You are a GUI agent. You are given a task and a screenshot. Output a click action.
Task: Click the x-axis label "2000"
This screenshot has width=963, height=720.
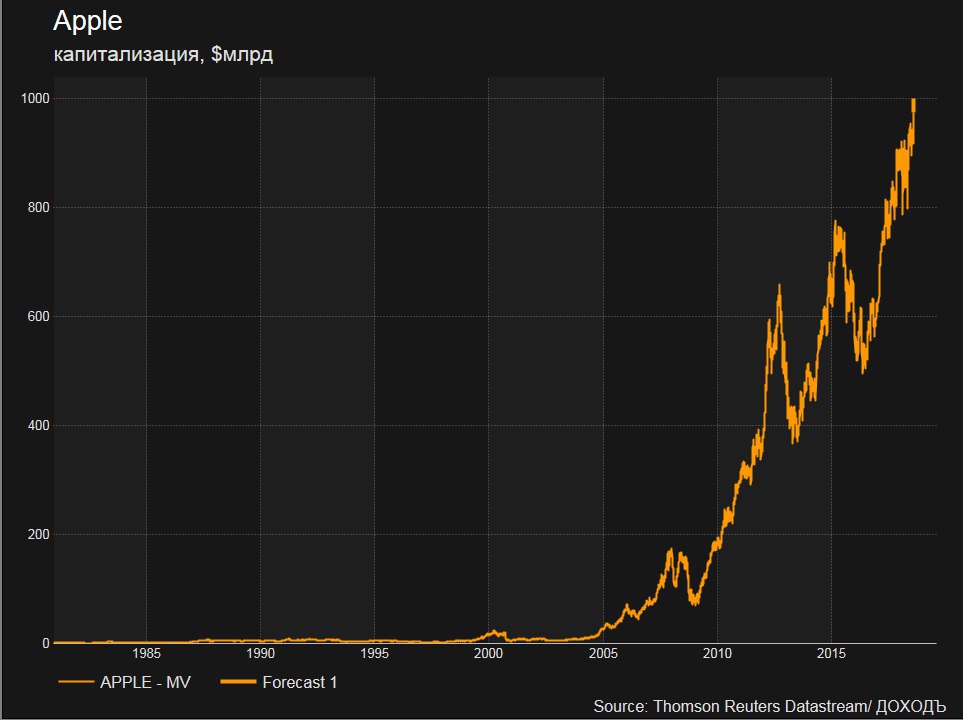click(x=488, y=654)
